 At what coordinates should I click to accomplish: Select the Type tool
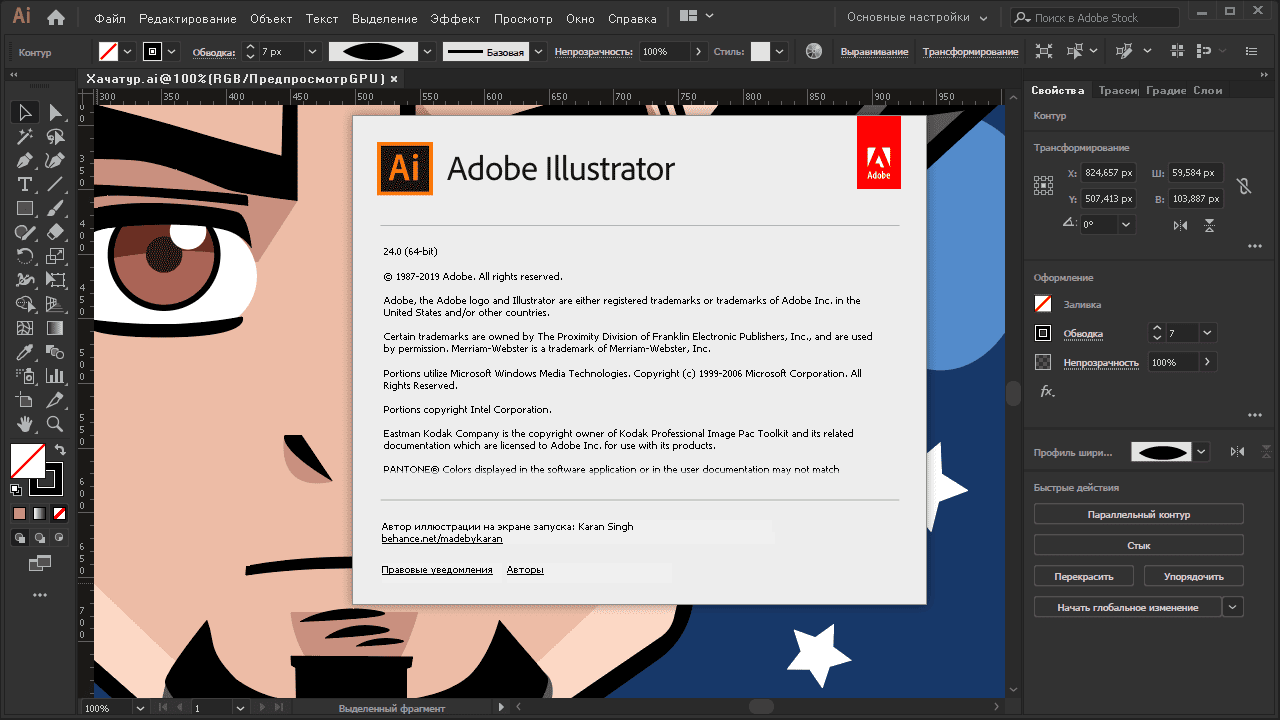click(25, 185)
